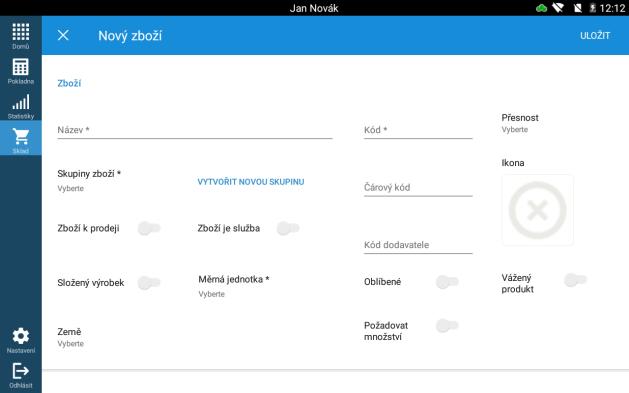
Task: Close the Nový zboží form with X
Action: (x=63, y=35)
